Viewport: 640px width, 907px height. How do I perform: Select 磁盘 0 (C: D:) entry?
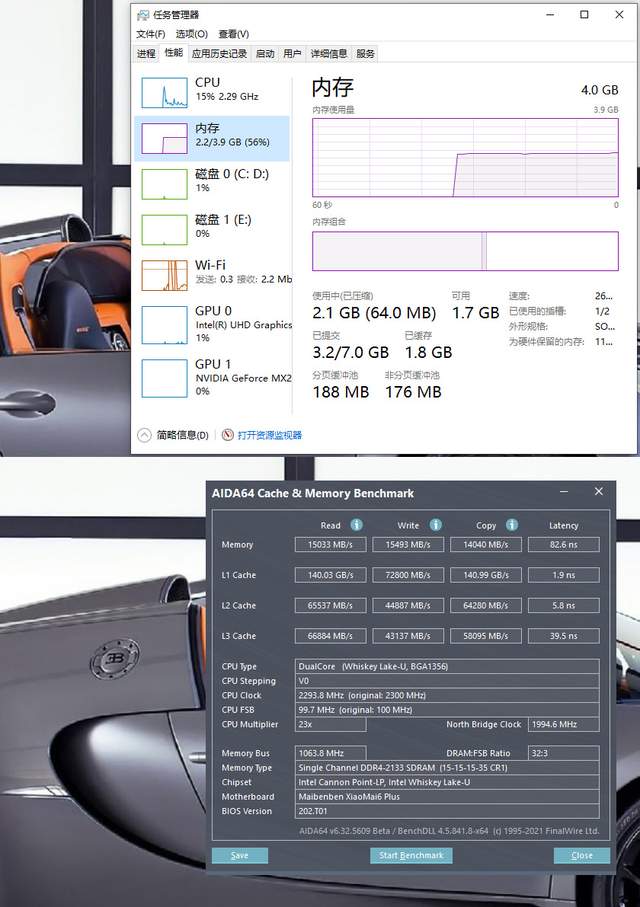click(213, 184)
